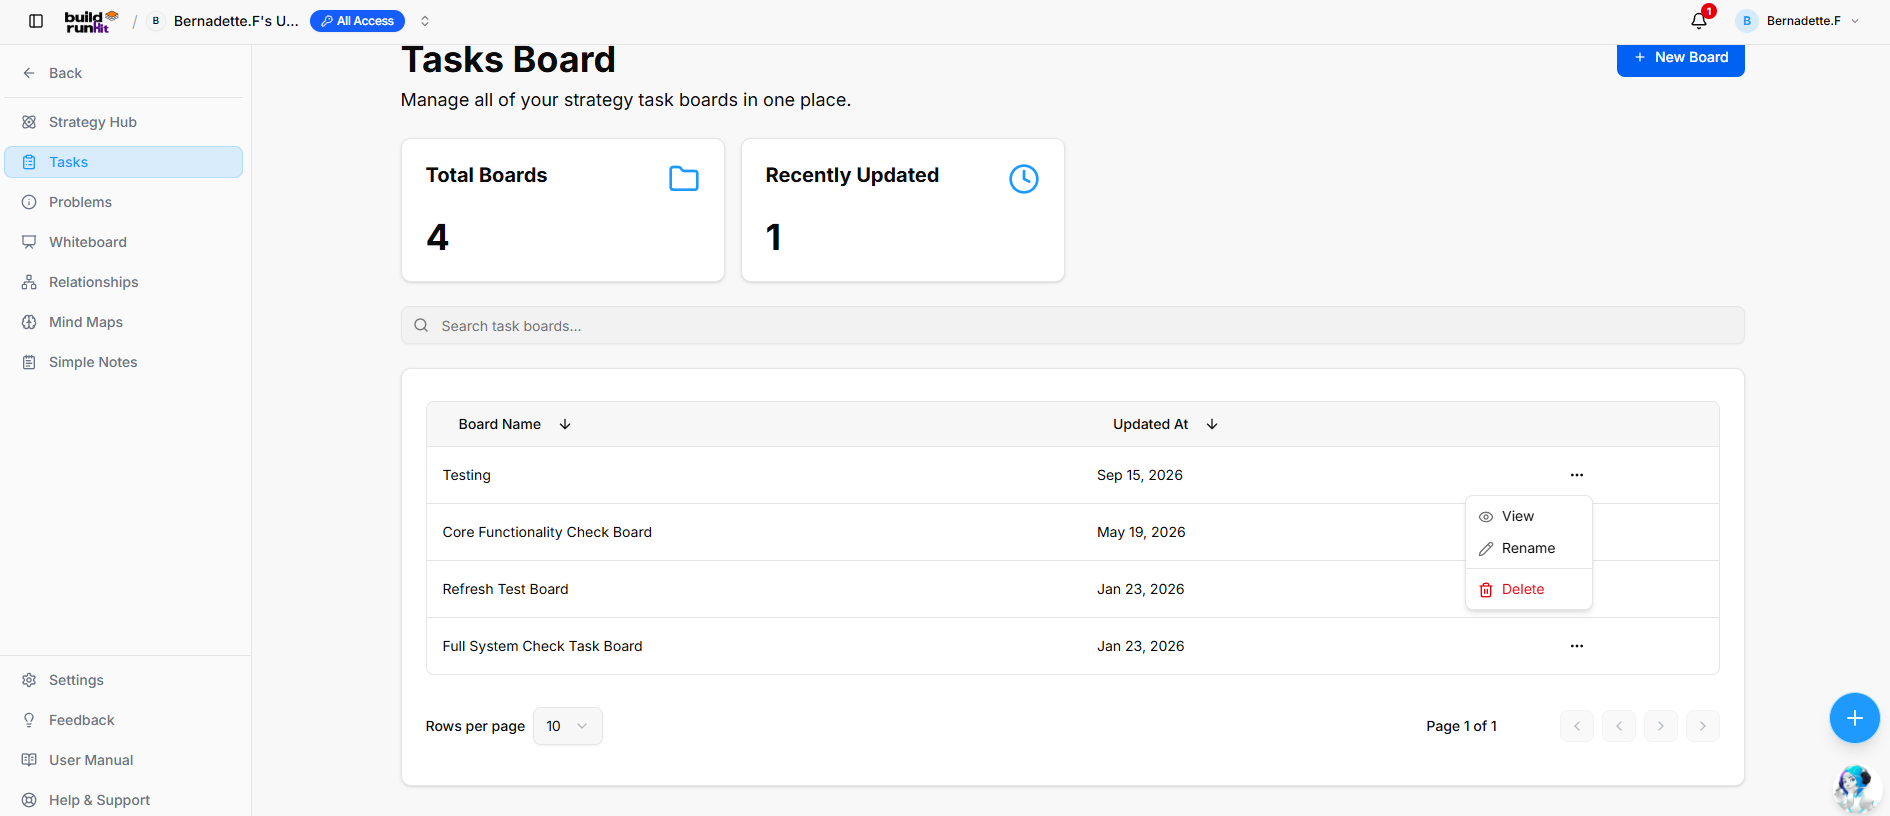This screenshot has height=816, width=1890.
Task: Sort by Board Name column
Action: 514,424
